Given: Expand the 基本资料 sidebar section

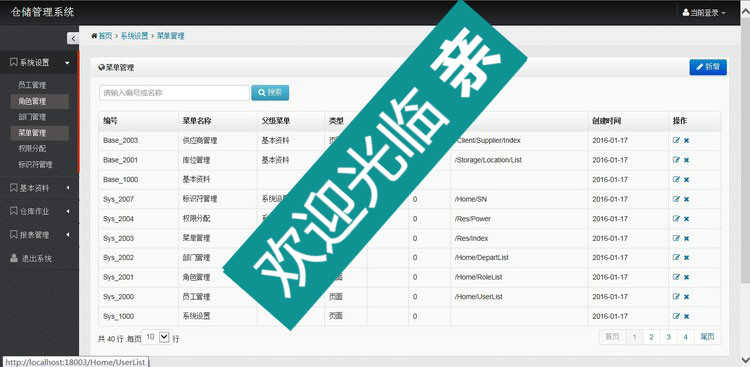Looking at the screenshot, I should [39, 188].
